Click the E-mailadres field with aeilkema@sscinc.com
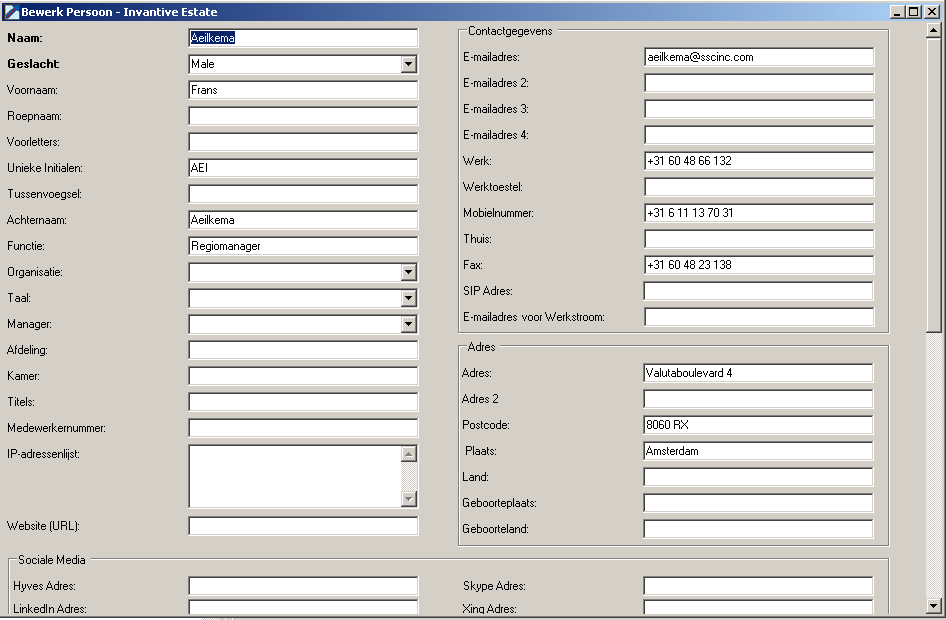946x620 pixels. tap(759, 57)
